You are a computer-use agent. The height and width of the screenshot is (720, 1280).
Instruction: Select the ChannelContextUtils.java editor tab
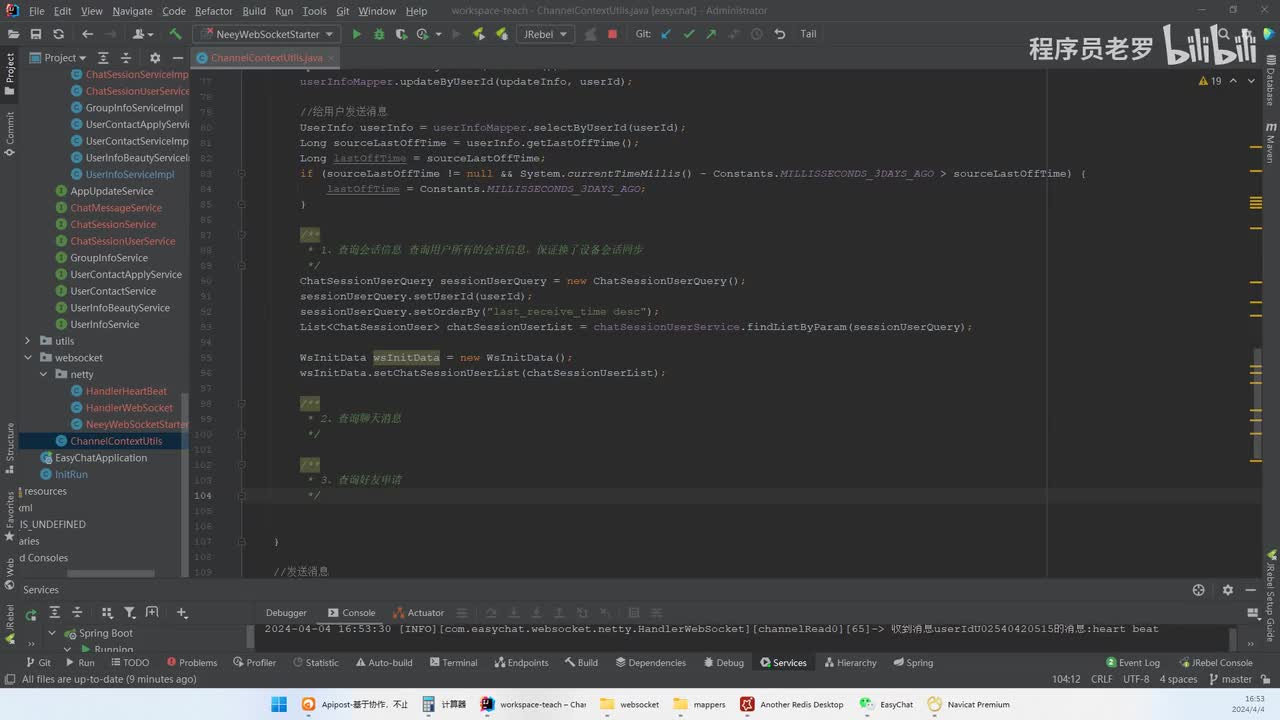[266, 58]
